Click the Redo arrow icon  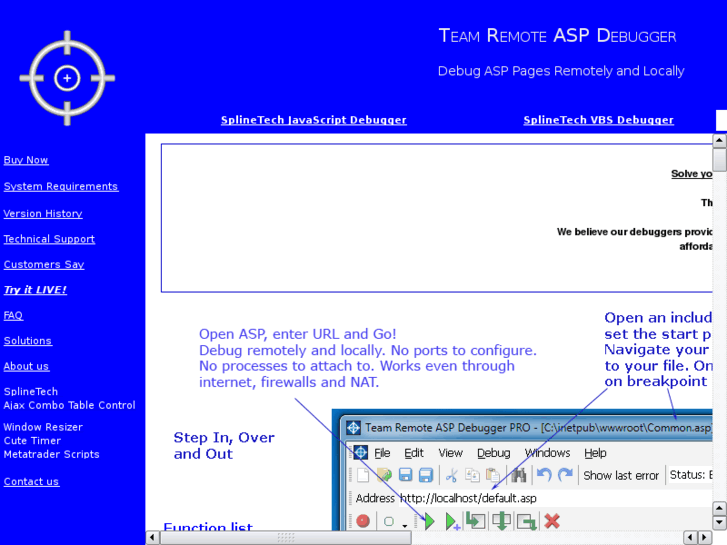(x=565, y=475)
